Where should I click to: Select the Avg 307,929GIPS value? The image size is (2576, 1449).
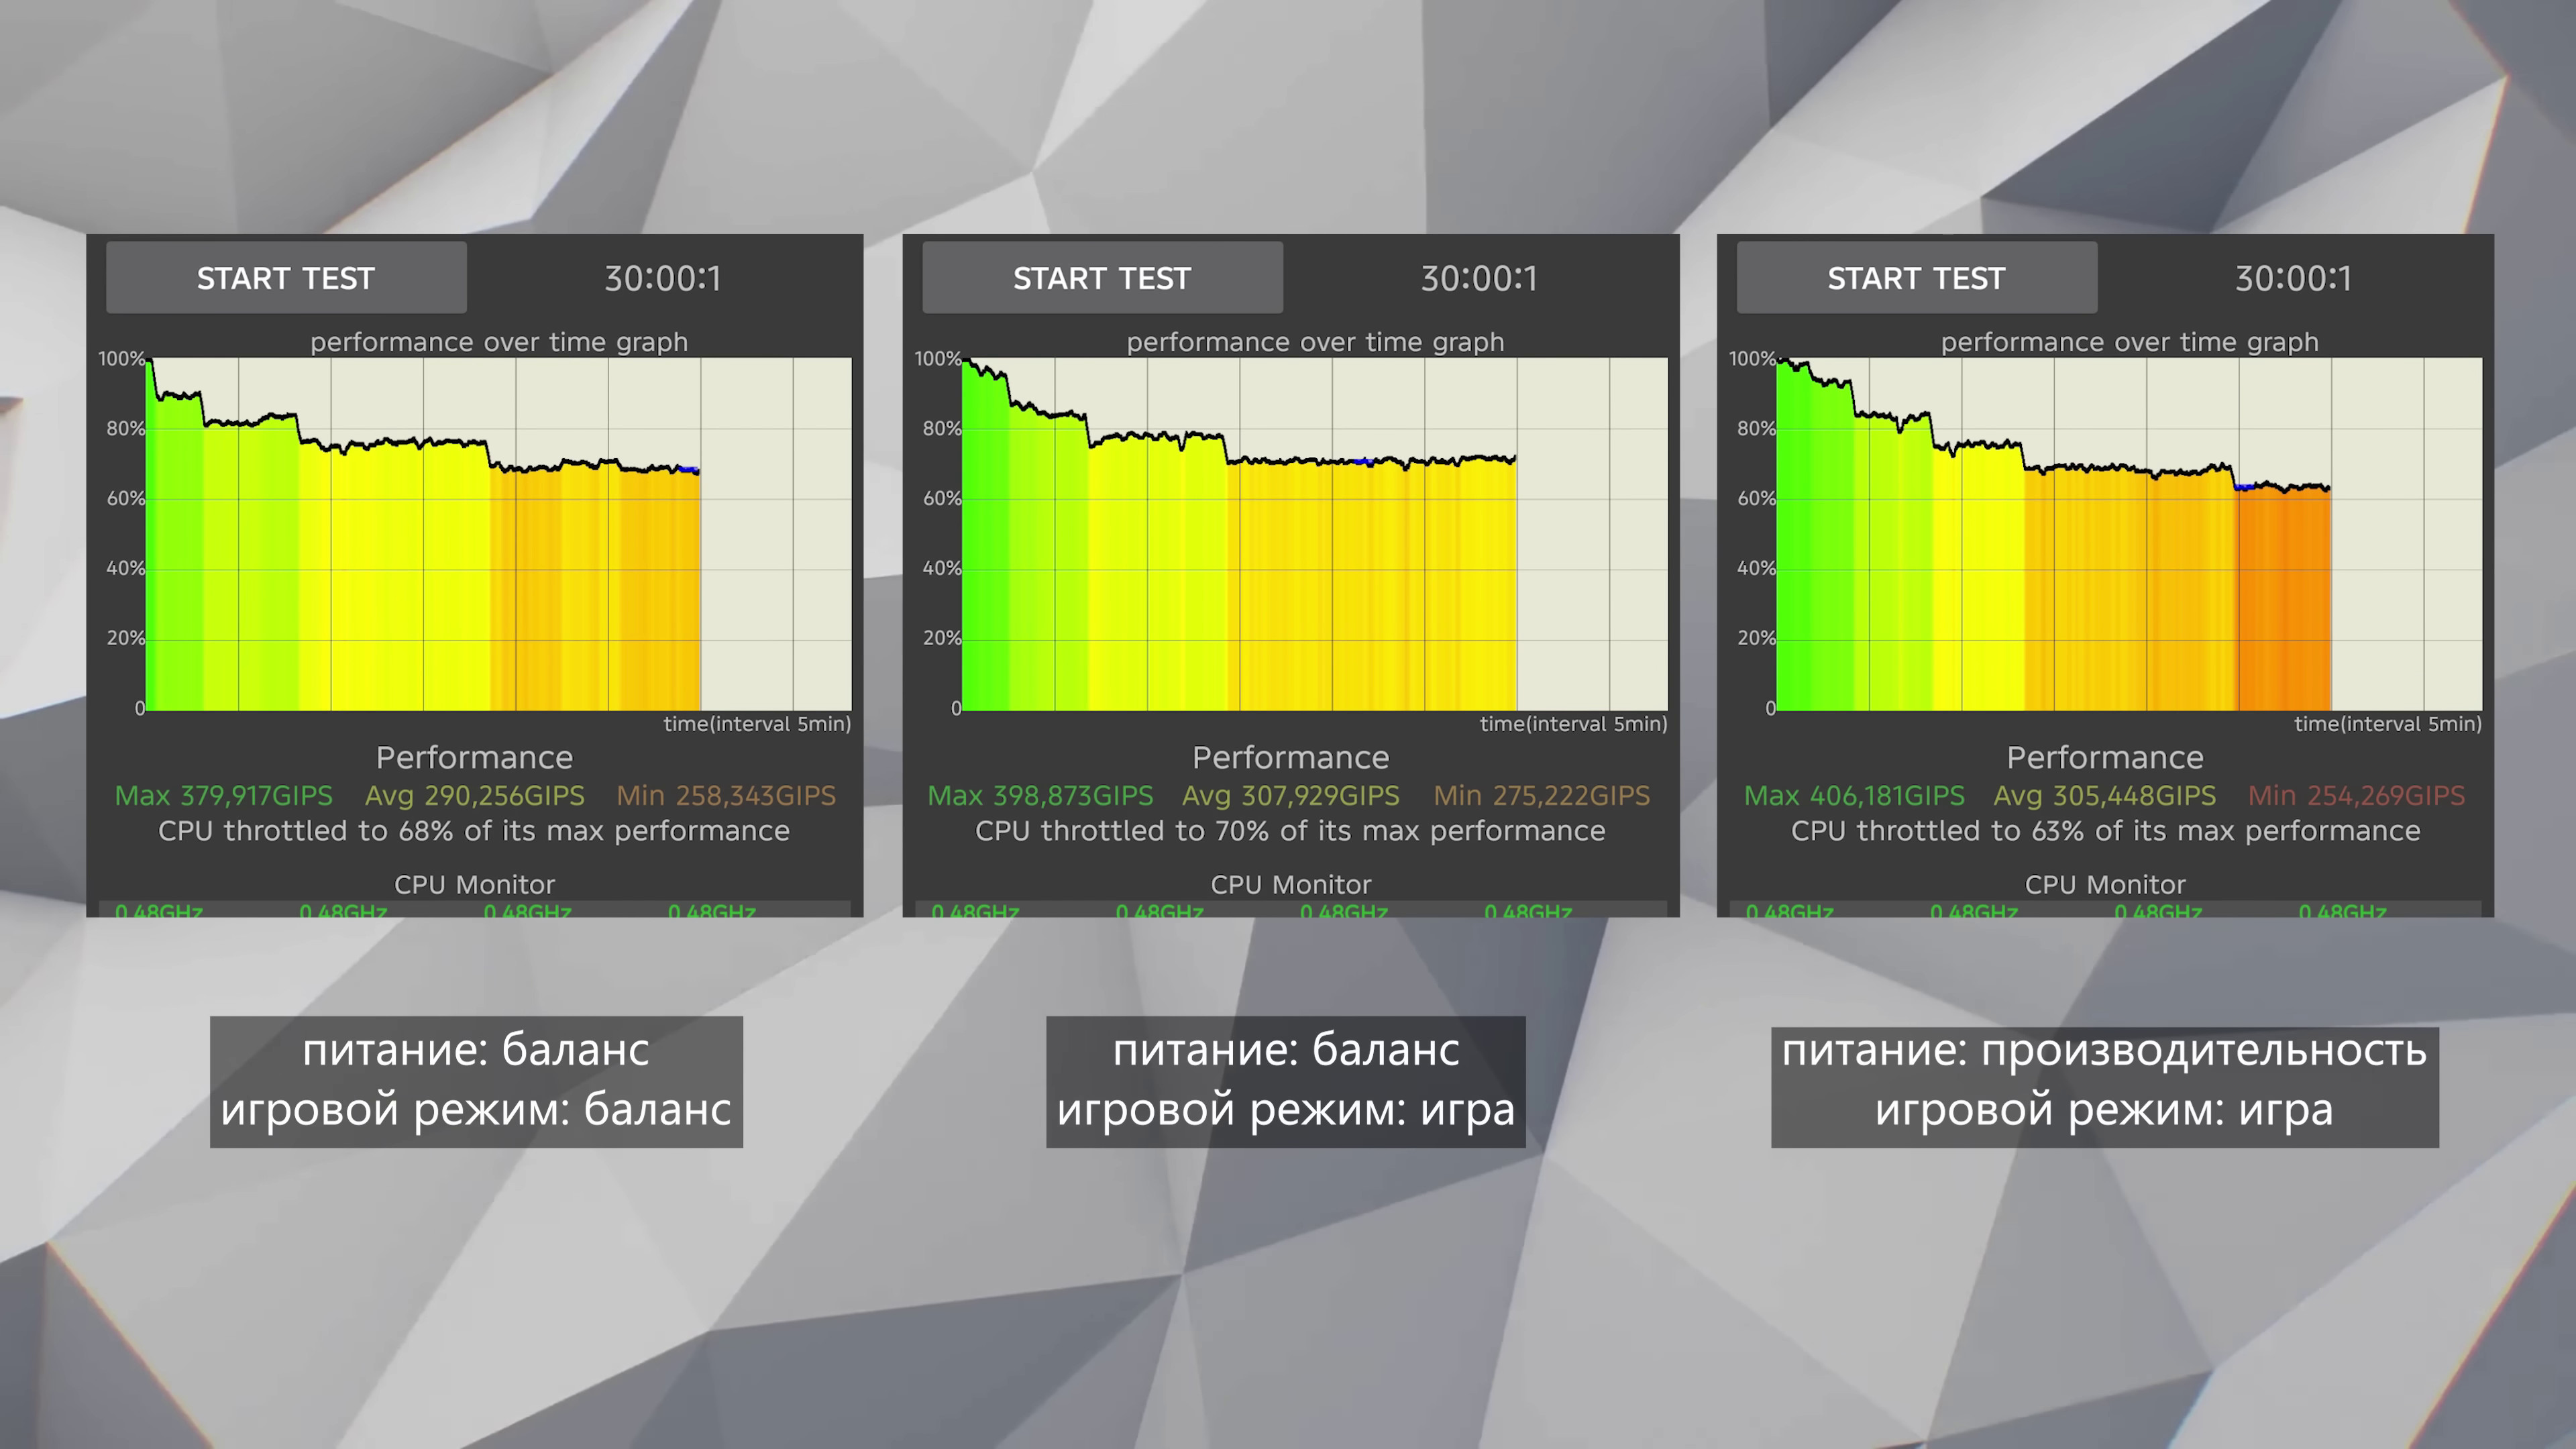(x=1291, y=796)
